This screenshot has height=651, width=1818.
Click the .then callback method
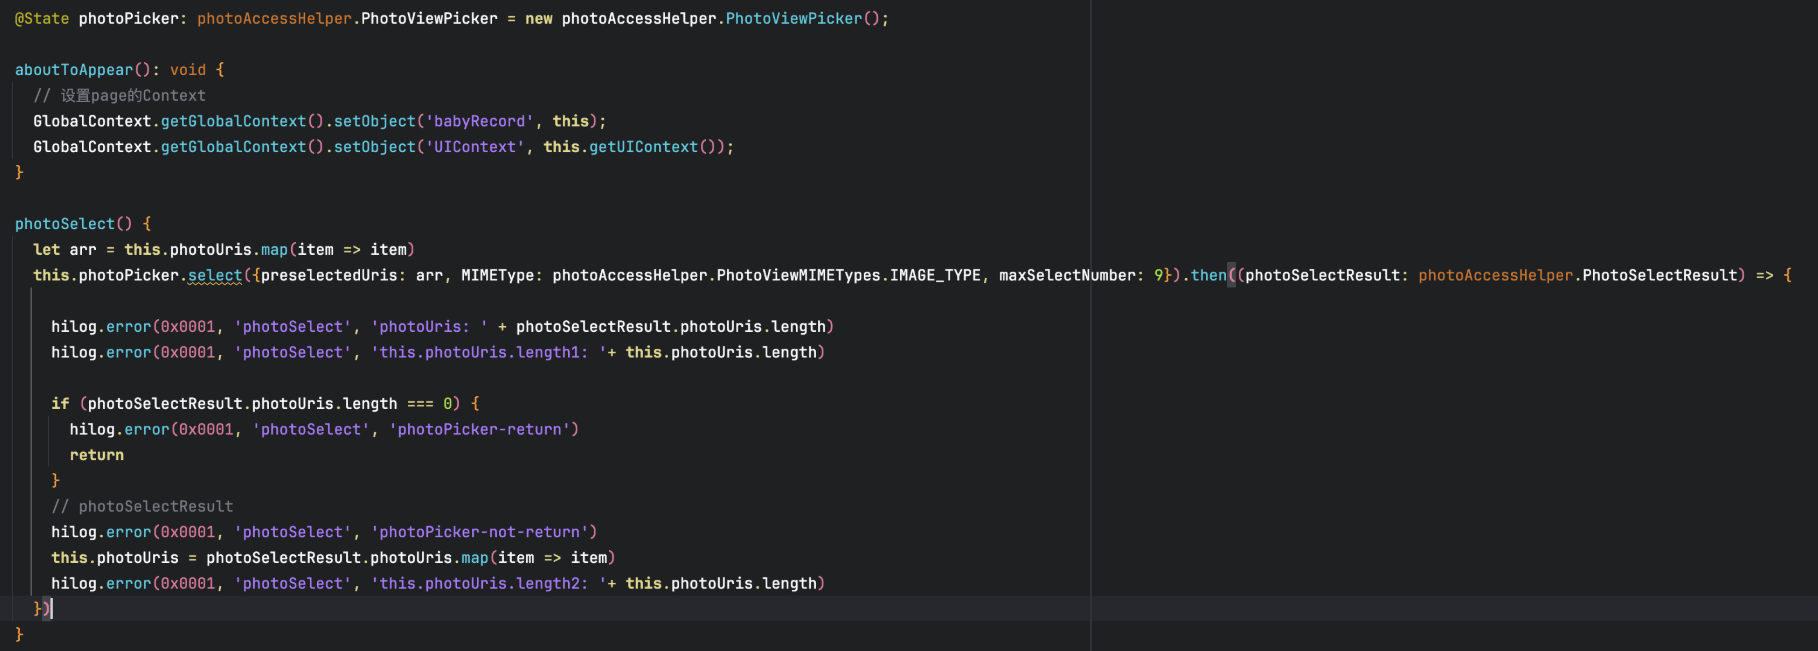[1207, 276]
